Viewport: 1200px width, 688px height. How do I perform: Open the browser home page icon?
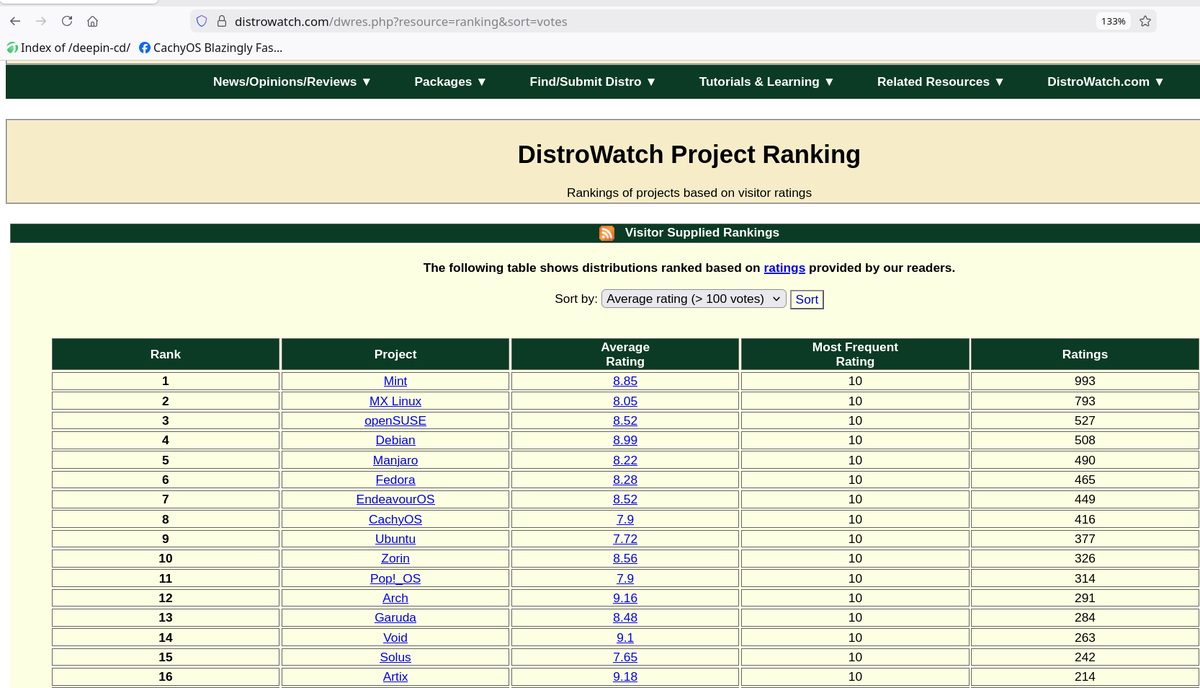(92, 20)
